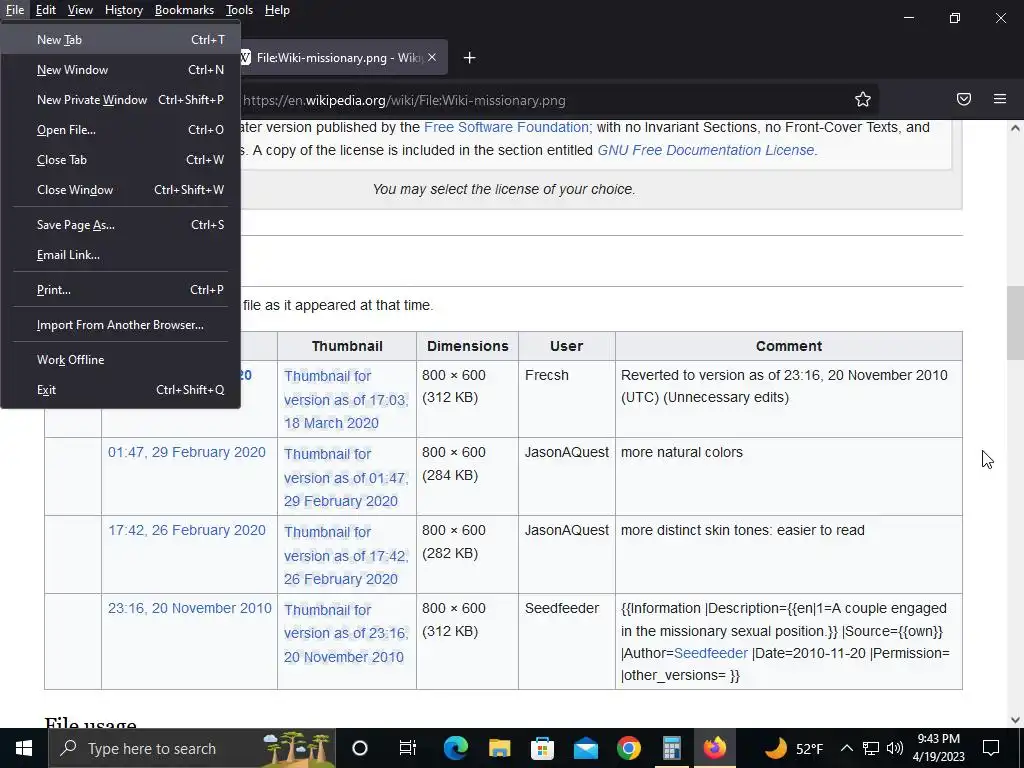
Task: Open thumbnail for 23:16, 20 November 2010 version
Action: click(346, 633)
